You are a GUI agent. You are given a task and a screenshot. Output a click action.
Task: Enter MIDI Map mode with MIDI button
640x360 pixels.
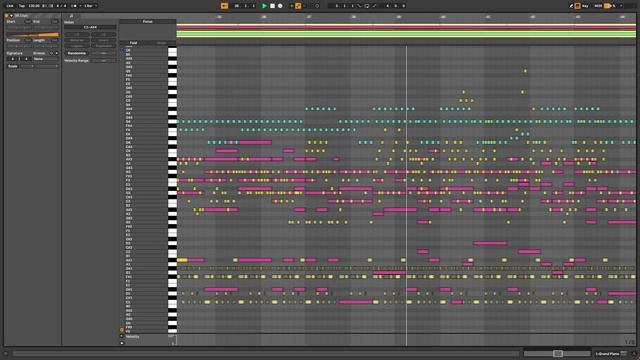(x=598, y=6)
